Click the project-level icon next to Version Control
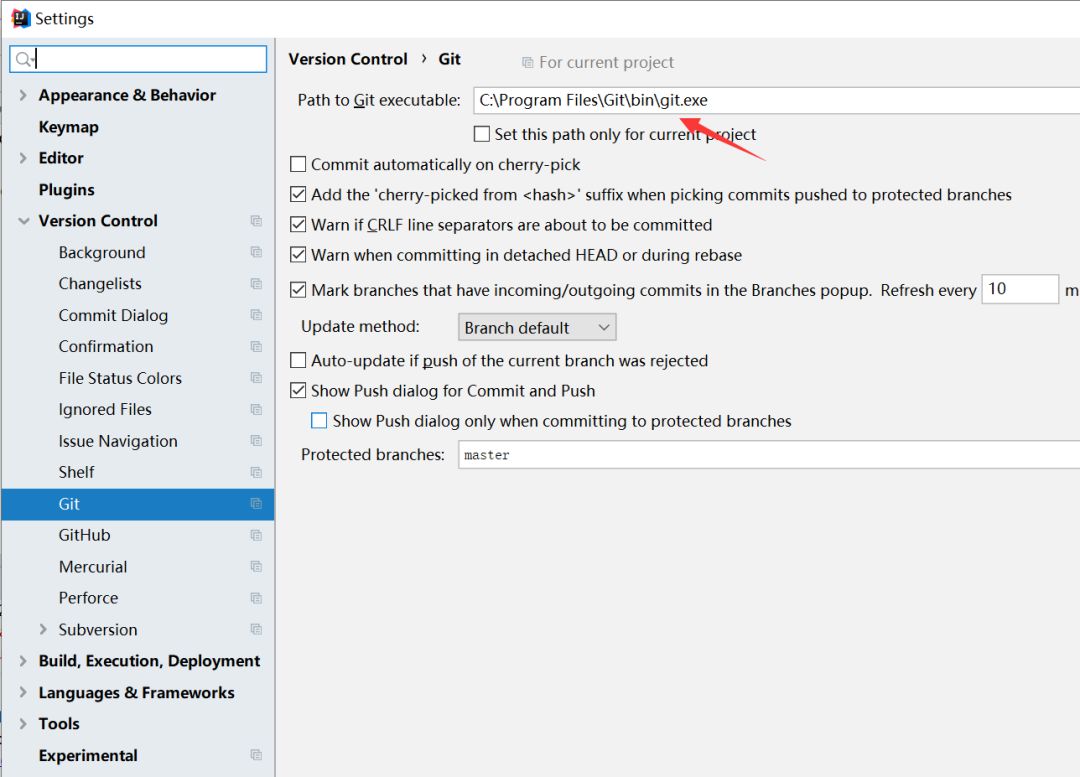Viewport: 1080px width, 777px height. (x=256, y=220)
